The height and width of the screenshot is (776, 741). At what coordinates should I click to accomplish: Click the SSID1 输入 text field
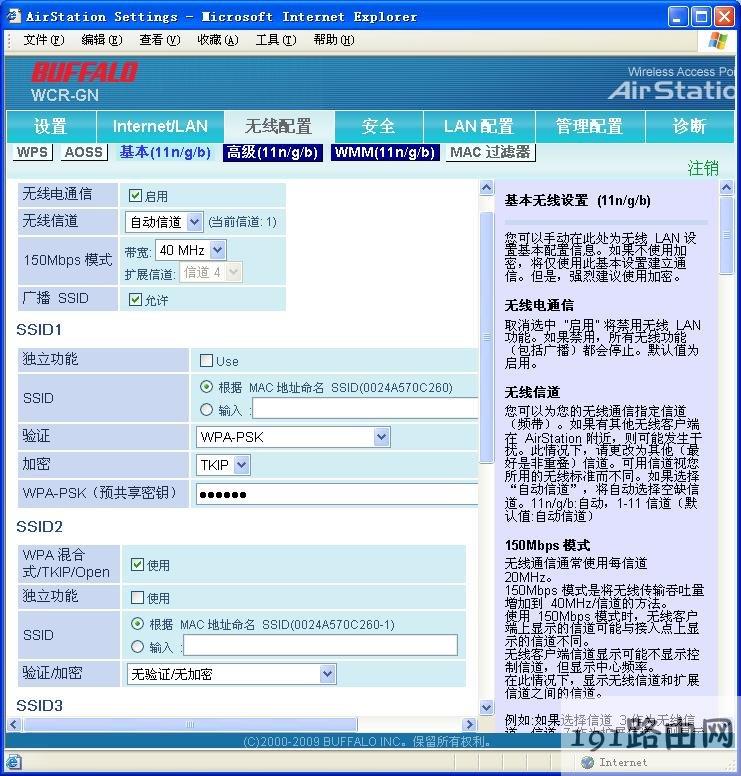(365, 409)
